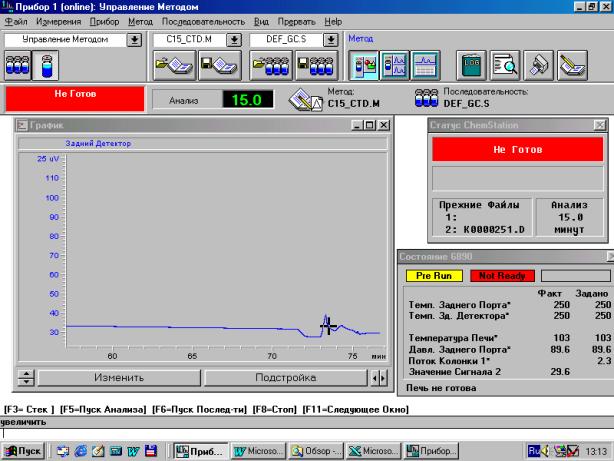
Task: Open the Пуск start button
Action: 23,451
